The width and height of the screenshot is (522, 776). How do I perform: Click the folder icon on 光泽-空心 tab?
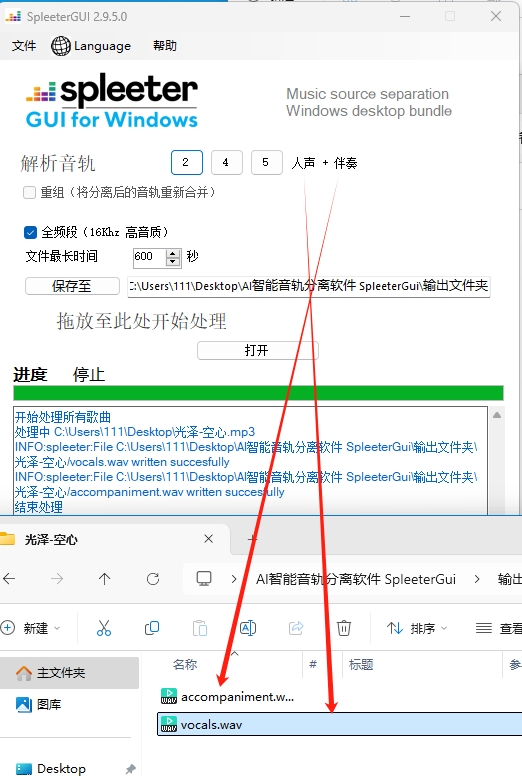pyautogui.click(x=7, y=538)
